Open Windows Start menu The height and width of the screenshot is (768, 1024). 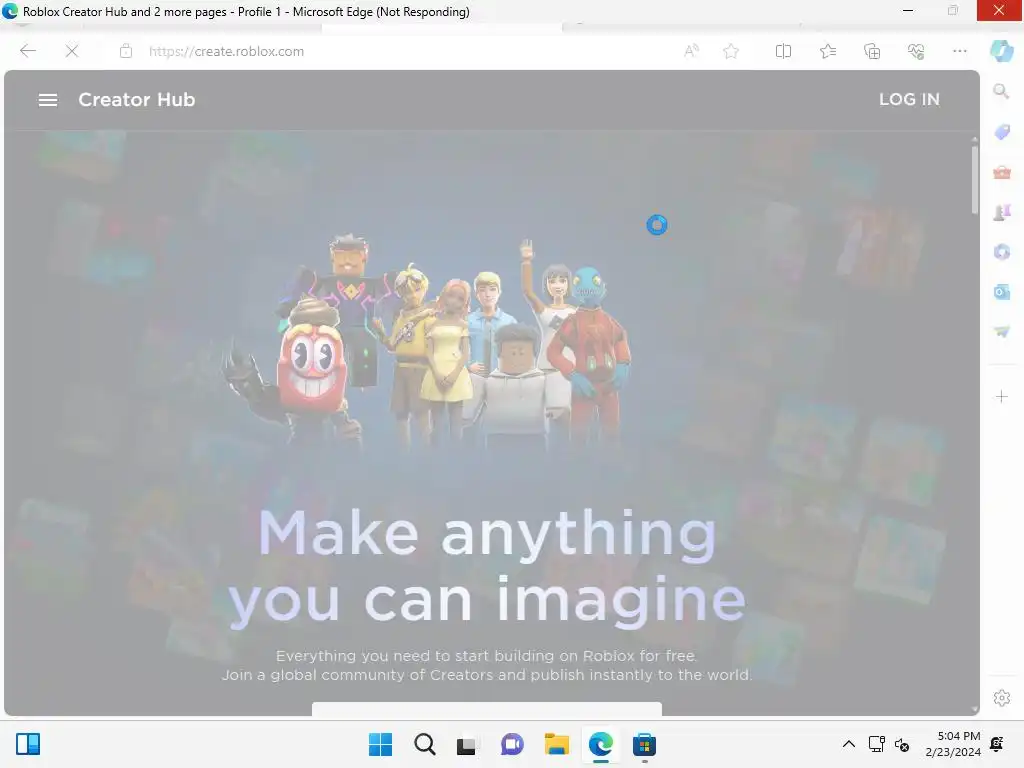tap(380, 744)
